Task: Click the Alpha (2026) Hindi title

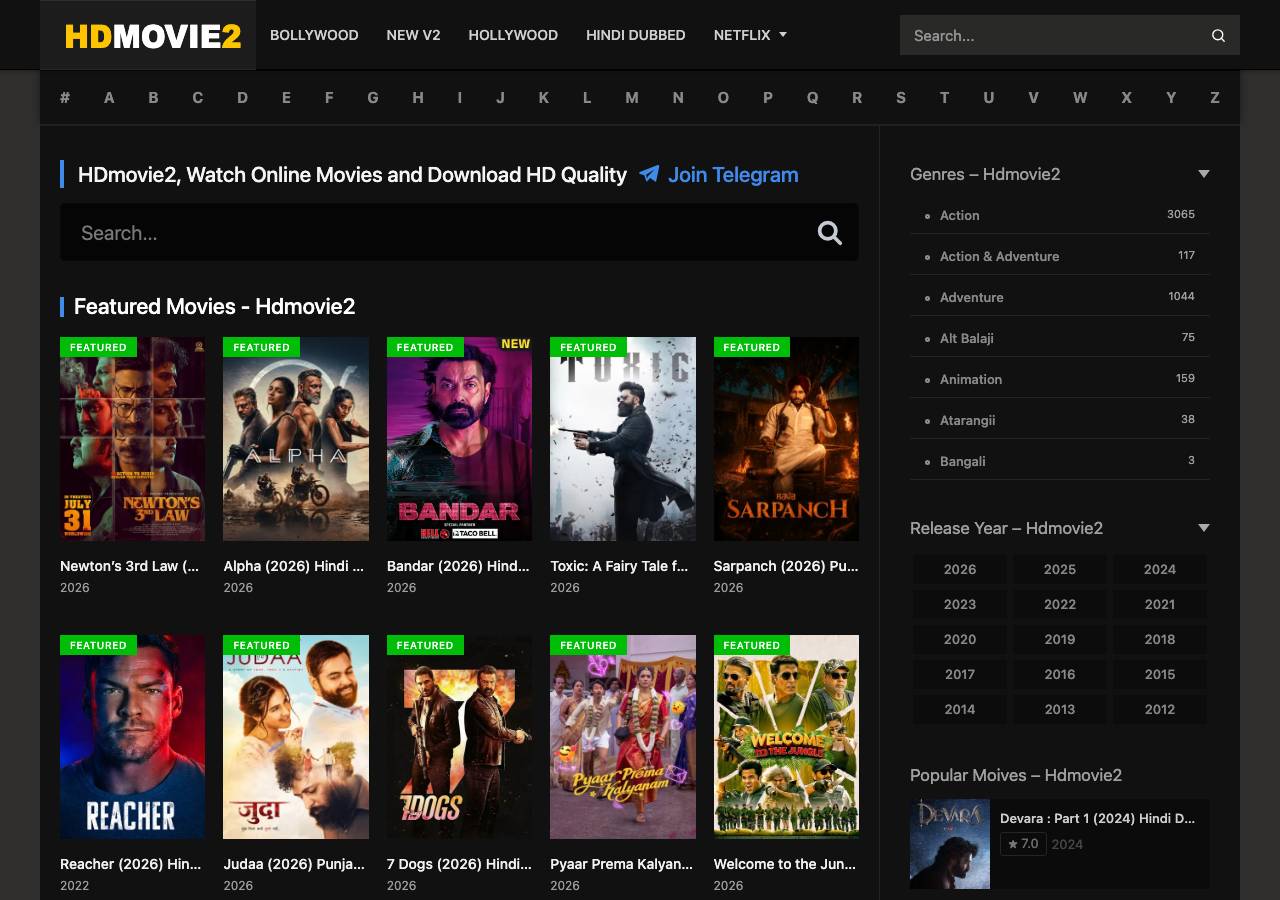Action: click(294, 566)
